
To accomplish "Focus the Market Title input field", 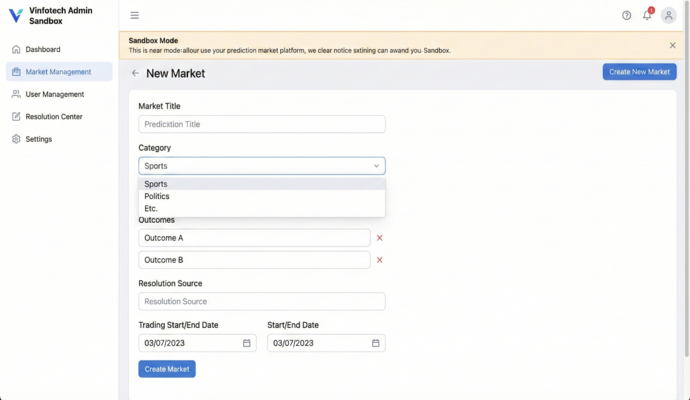I will [261, 124].
